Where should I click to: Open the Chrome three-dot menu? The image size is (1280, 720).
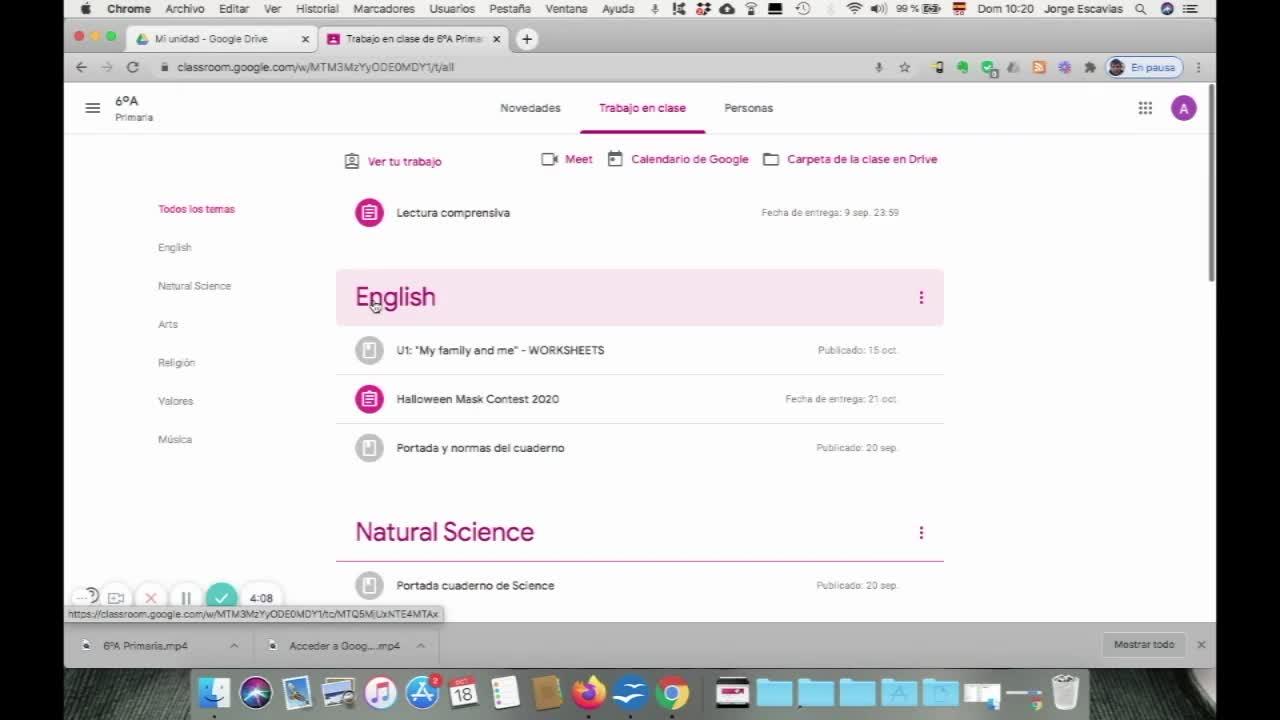point(1198,67)
